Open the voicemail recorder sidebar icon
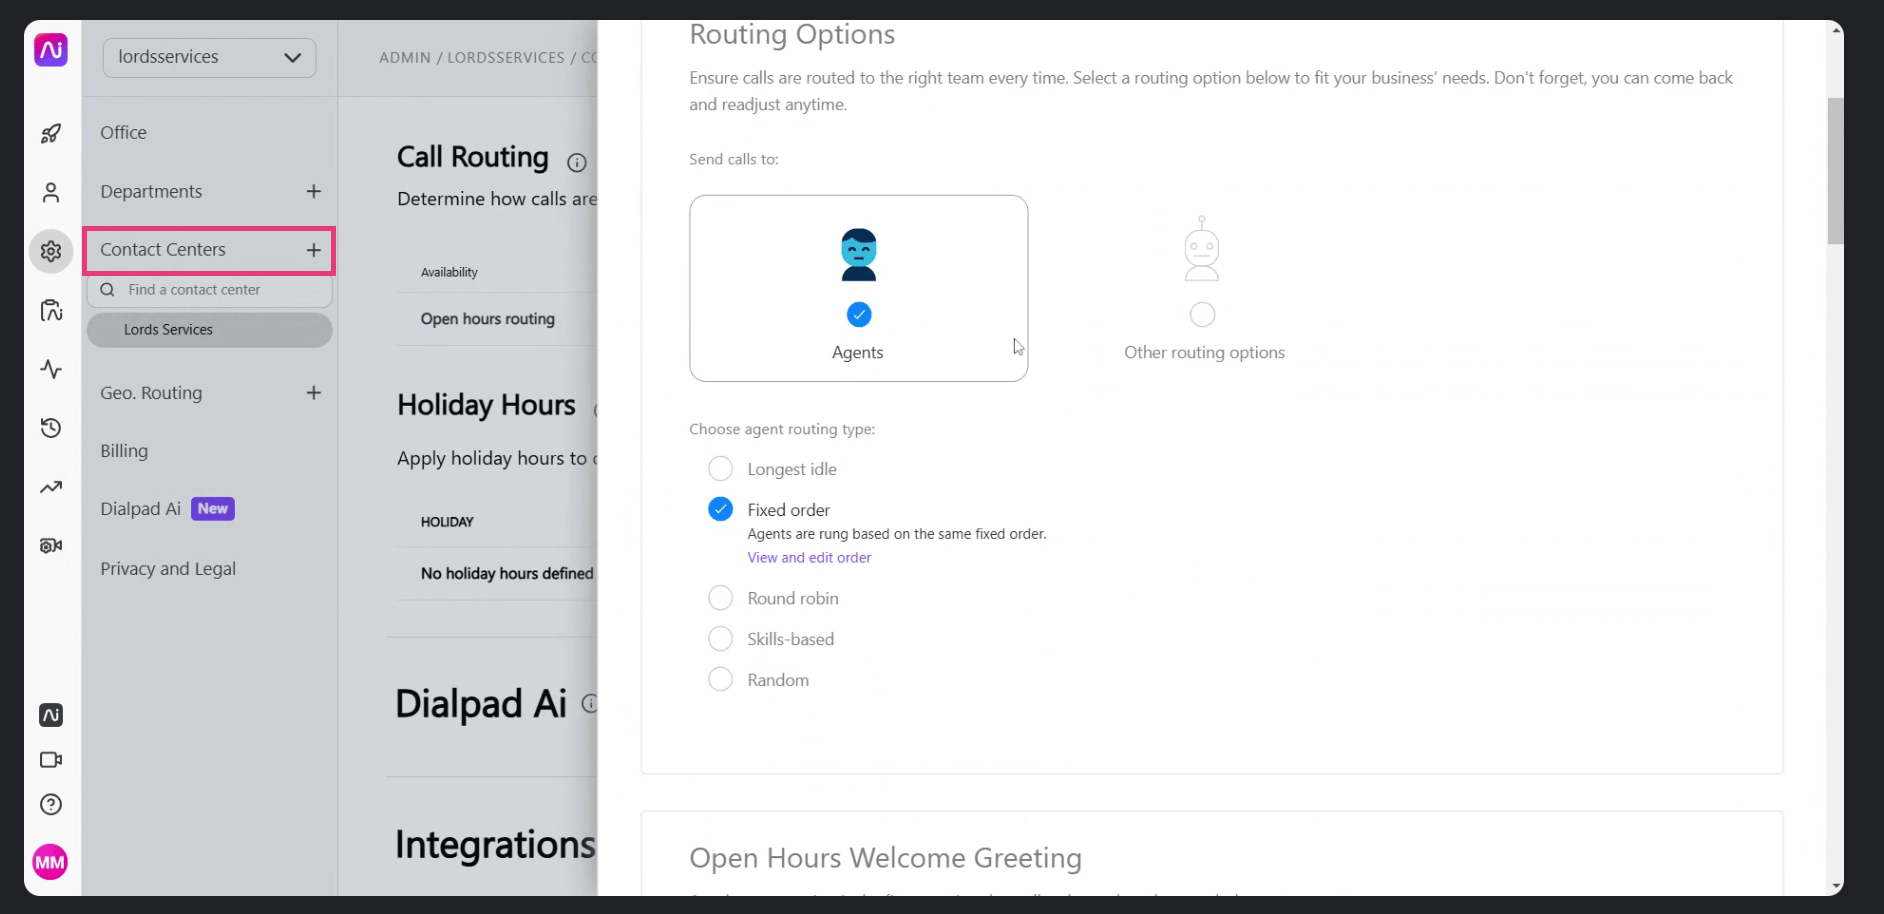 point(51,545)
